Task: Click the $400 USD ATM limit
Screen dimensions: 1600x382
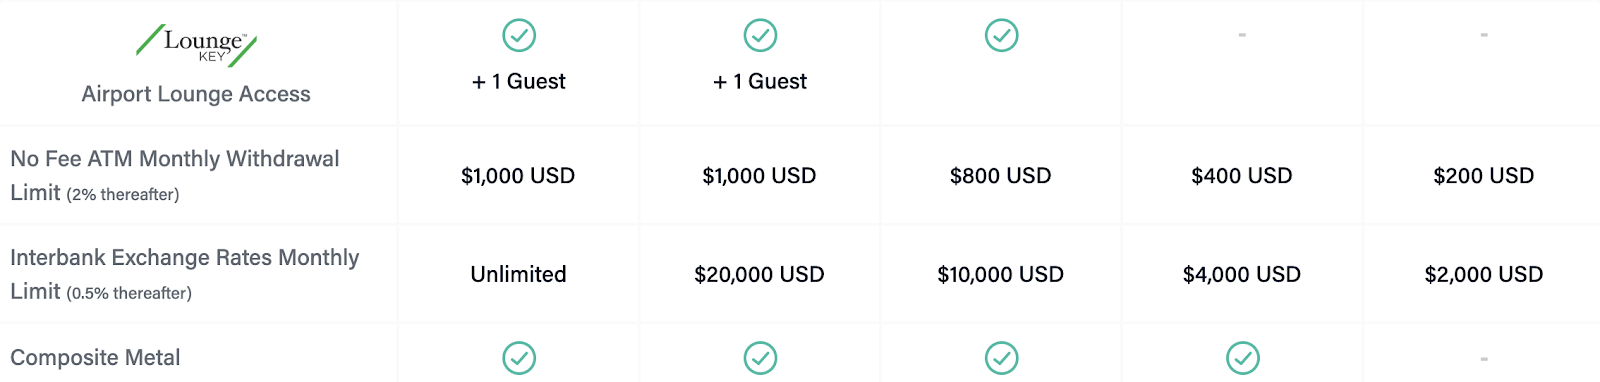Action: [x=1242, y=176]
